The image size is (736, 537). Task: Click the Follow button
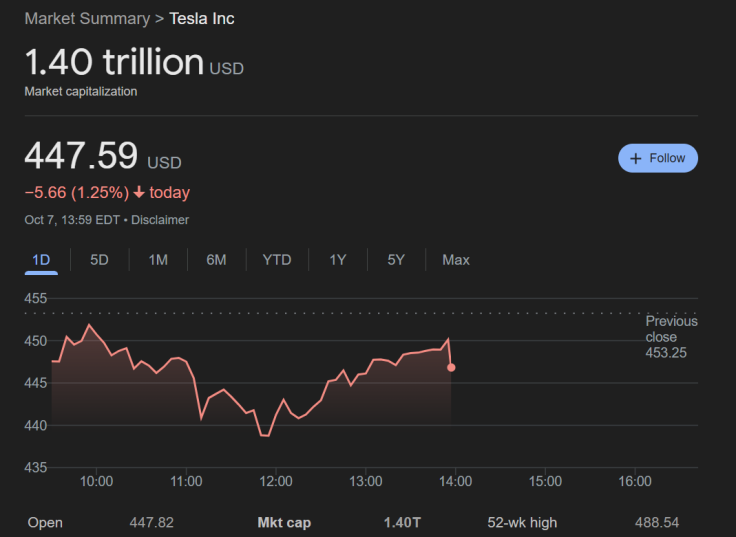point(658,158)
